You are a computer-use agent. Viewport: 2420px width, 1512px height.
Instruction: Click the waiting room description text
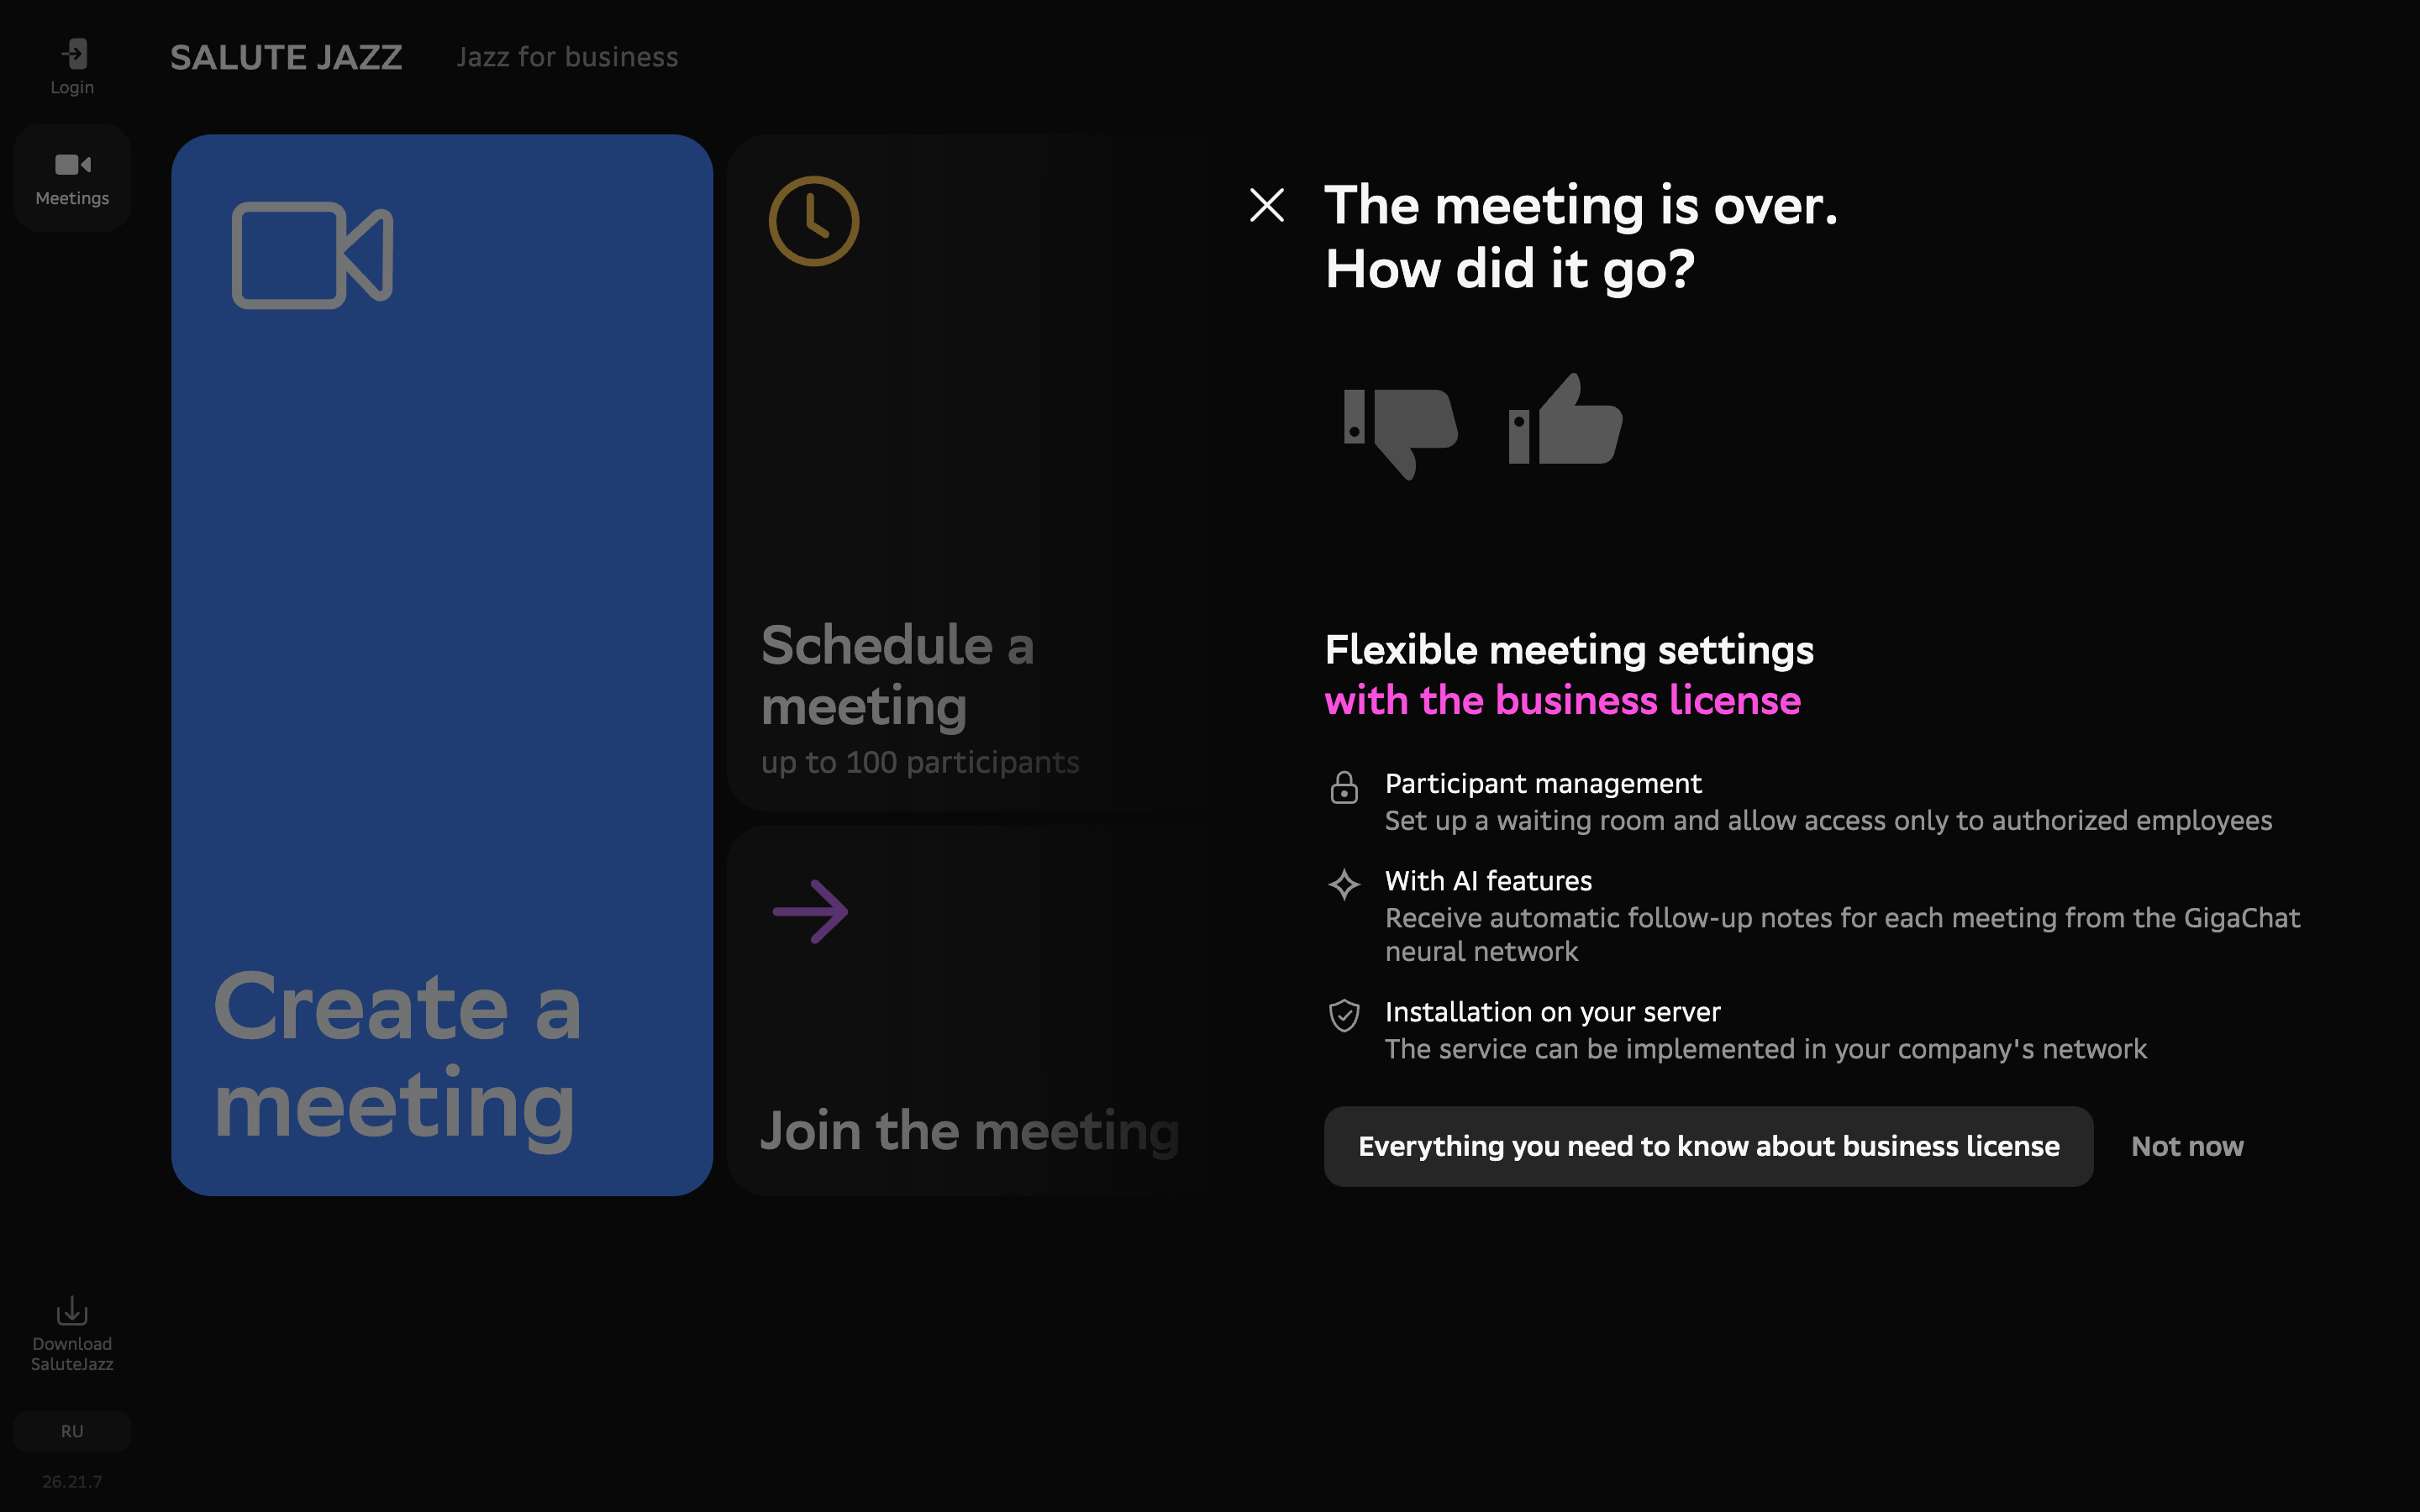coord(1828,820)
